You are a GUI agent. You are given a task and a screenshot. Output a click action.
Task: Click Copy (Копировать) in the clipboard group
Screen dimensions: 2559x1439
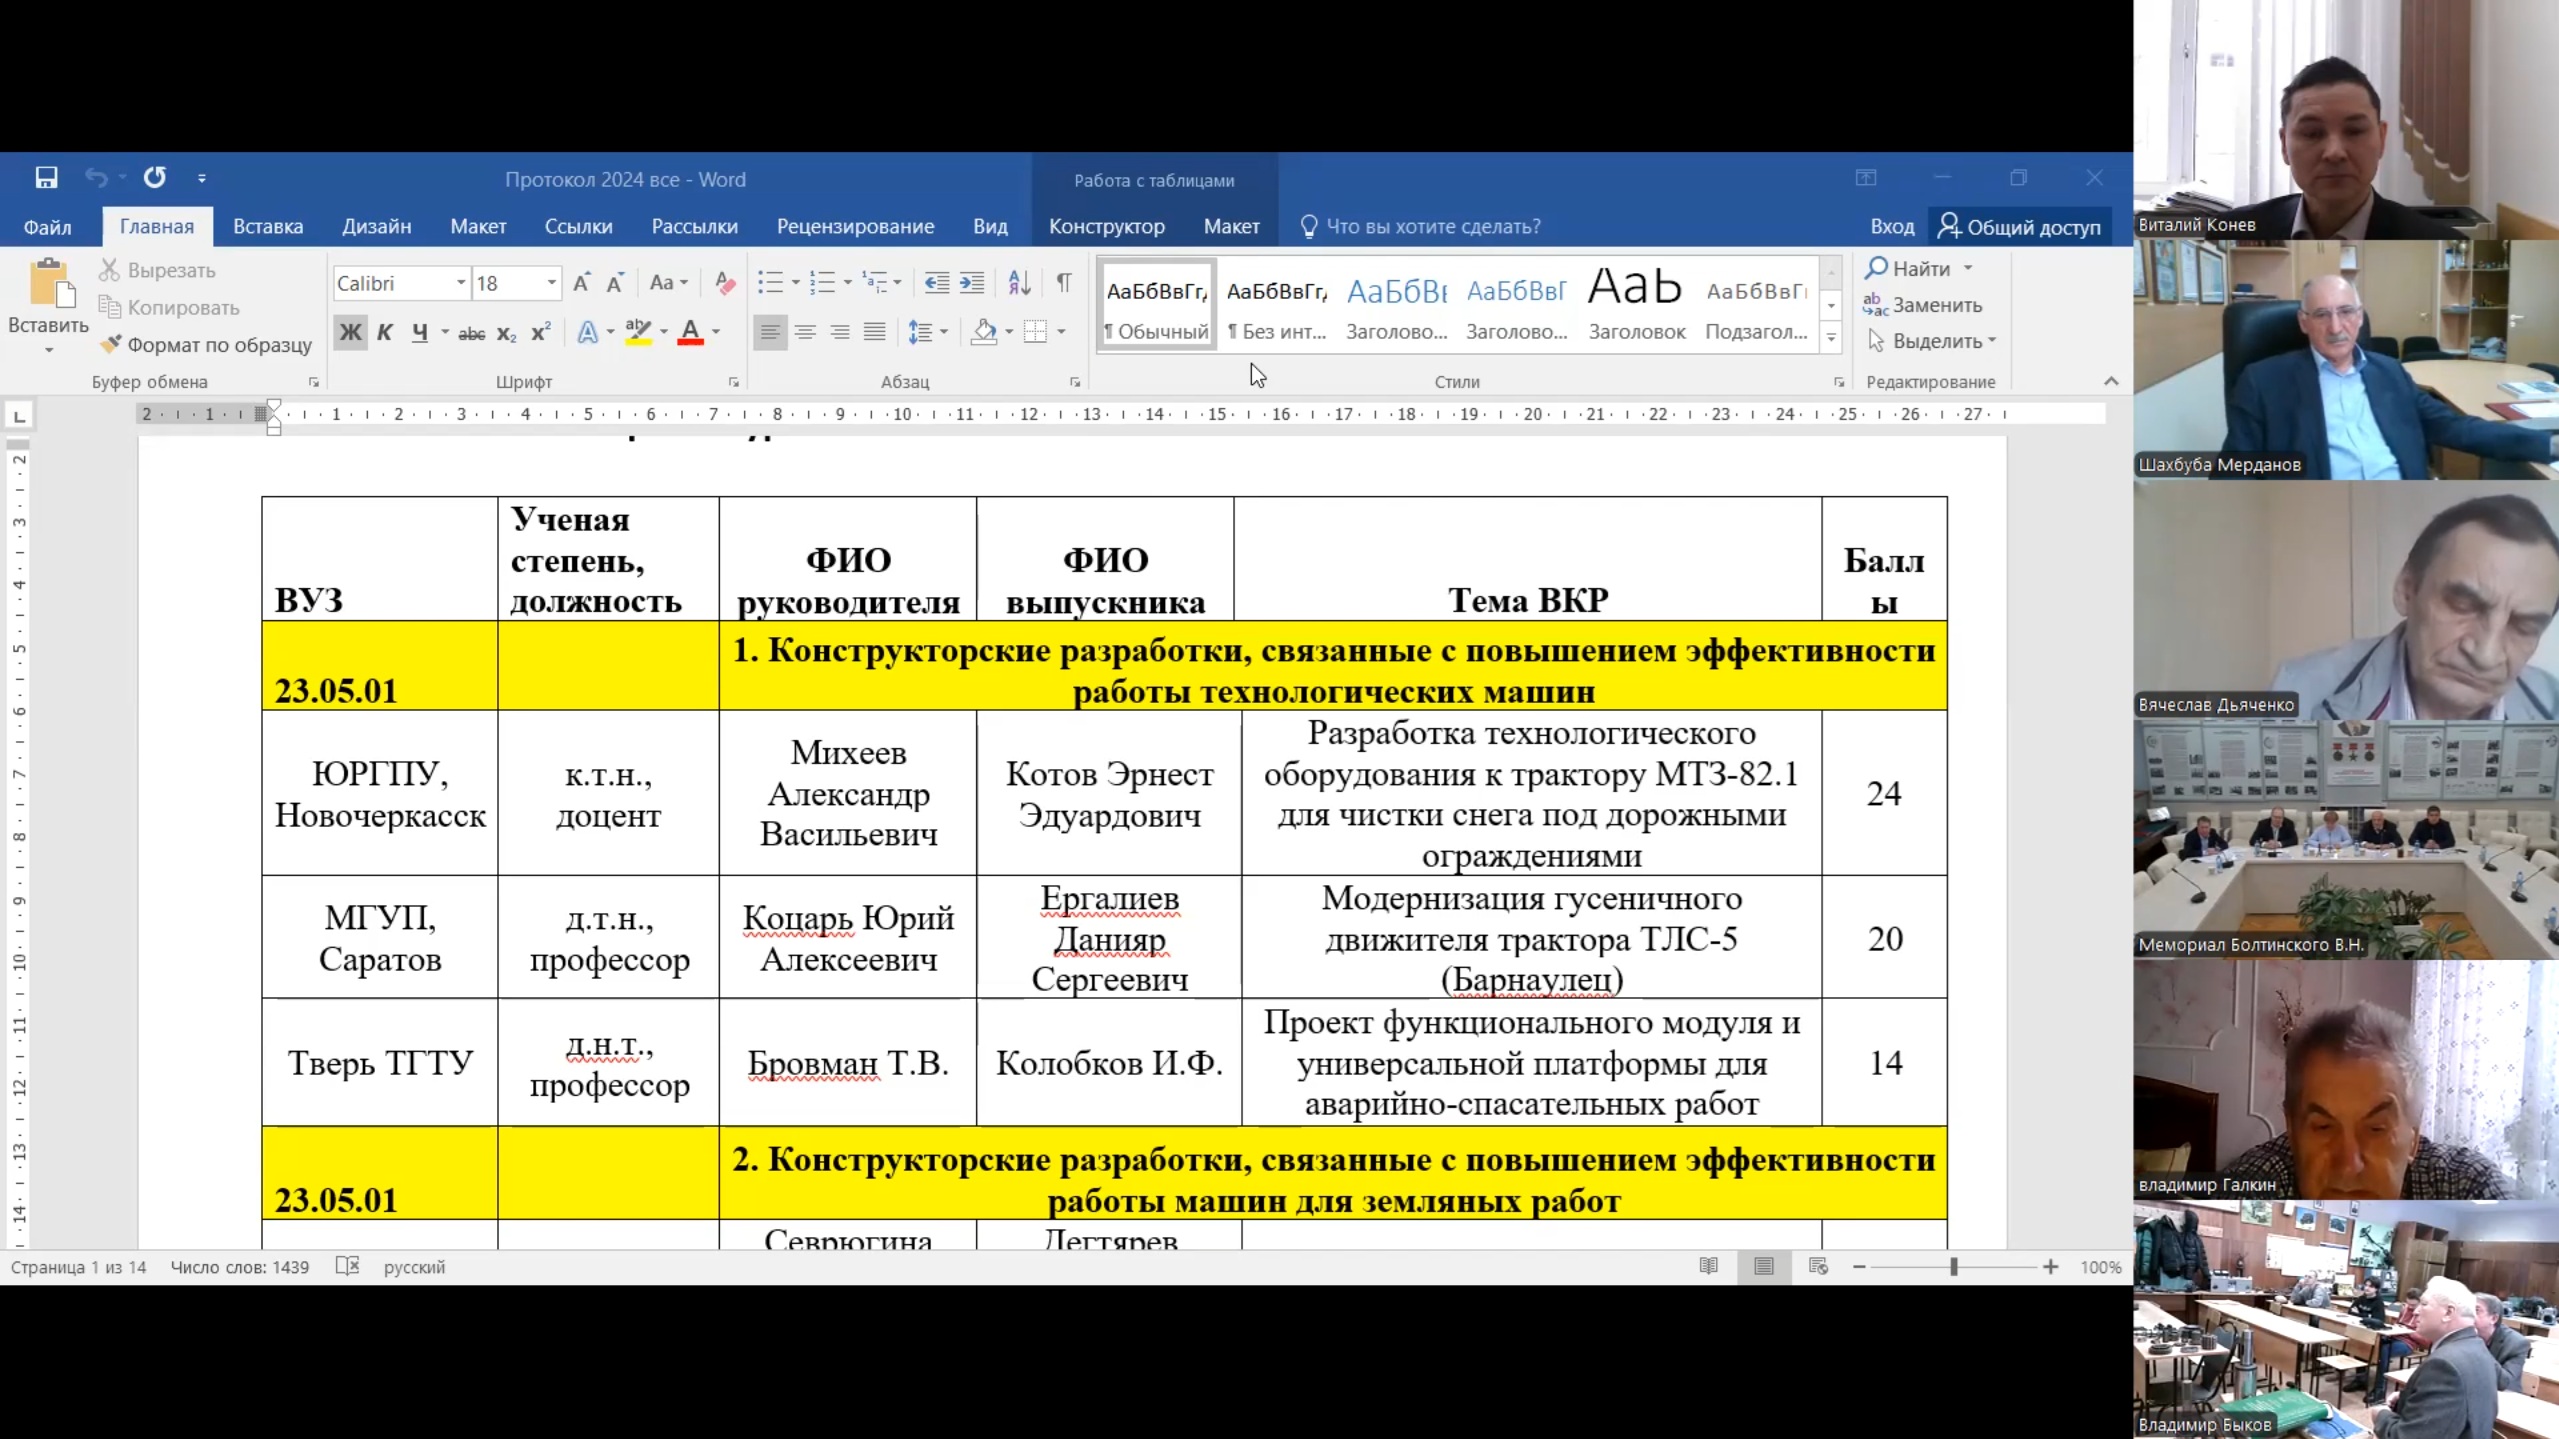[x=169, y=307]
